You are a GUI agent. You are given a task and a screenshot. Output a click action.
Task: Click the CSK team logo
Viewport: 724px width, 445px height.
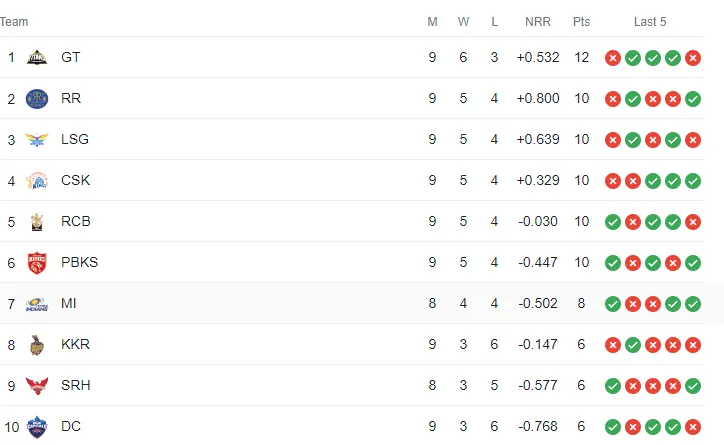pos(37,180)
